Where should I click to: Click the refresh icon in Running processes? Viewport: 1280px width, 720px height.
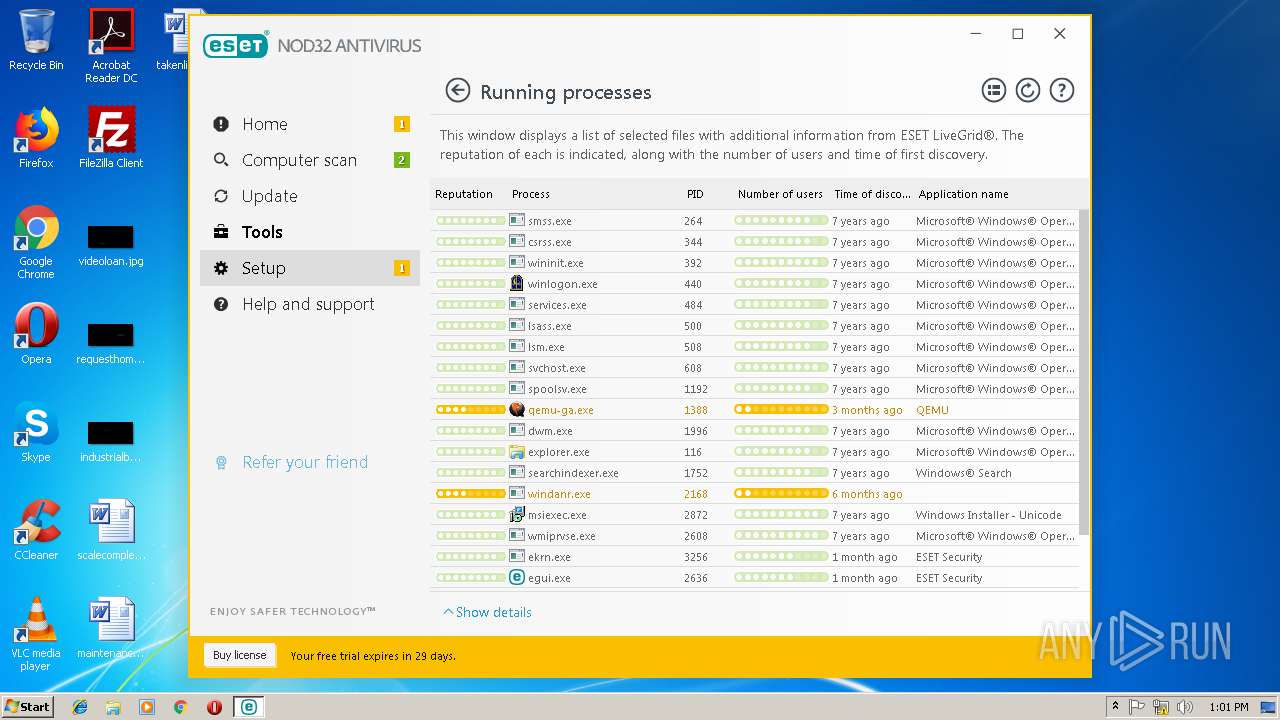pos(1027,91)
